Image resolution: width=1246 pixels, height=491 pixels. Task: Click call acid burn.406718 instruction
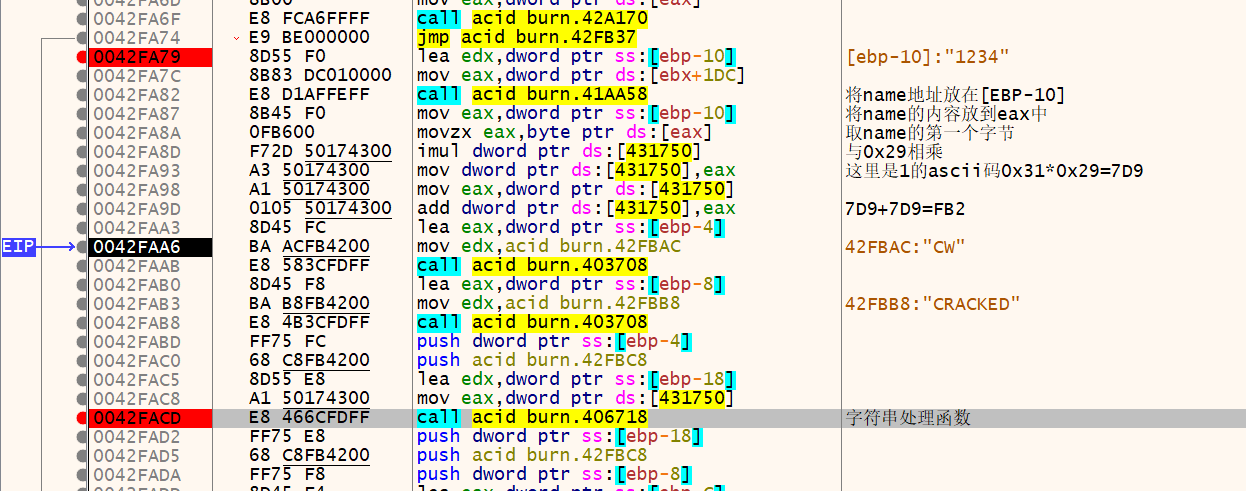531,417
